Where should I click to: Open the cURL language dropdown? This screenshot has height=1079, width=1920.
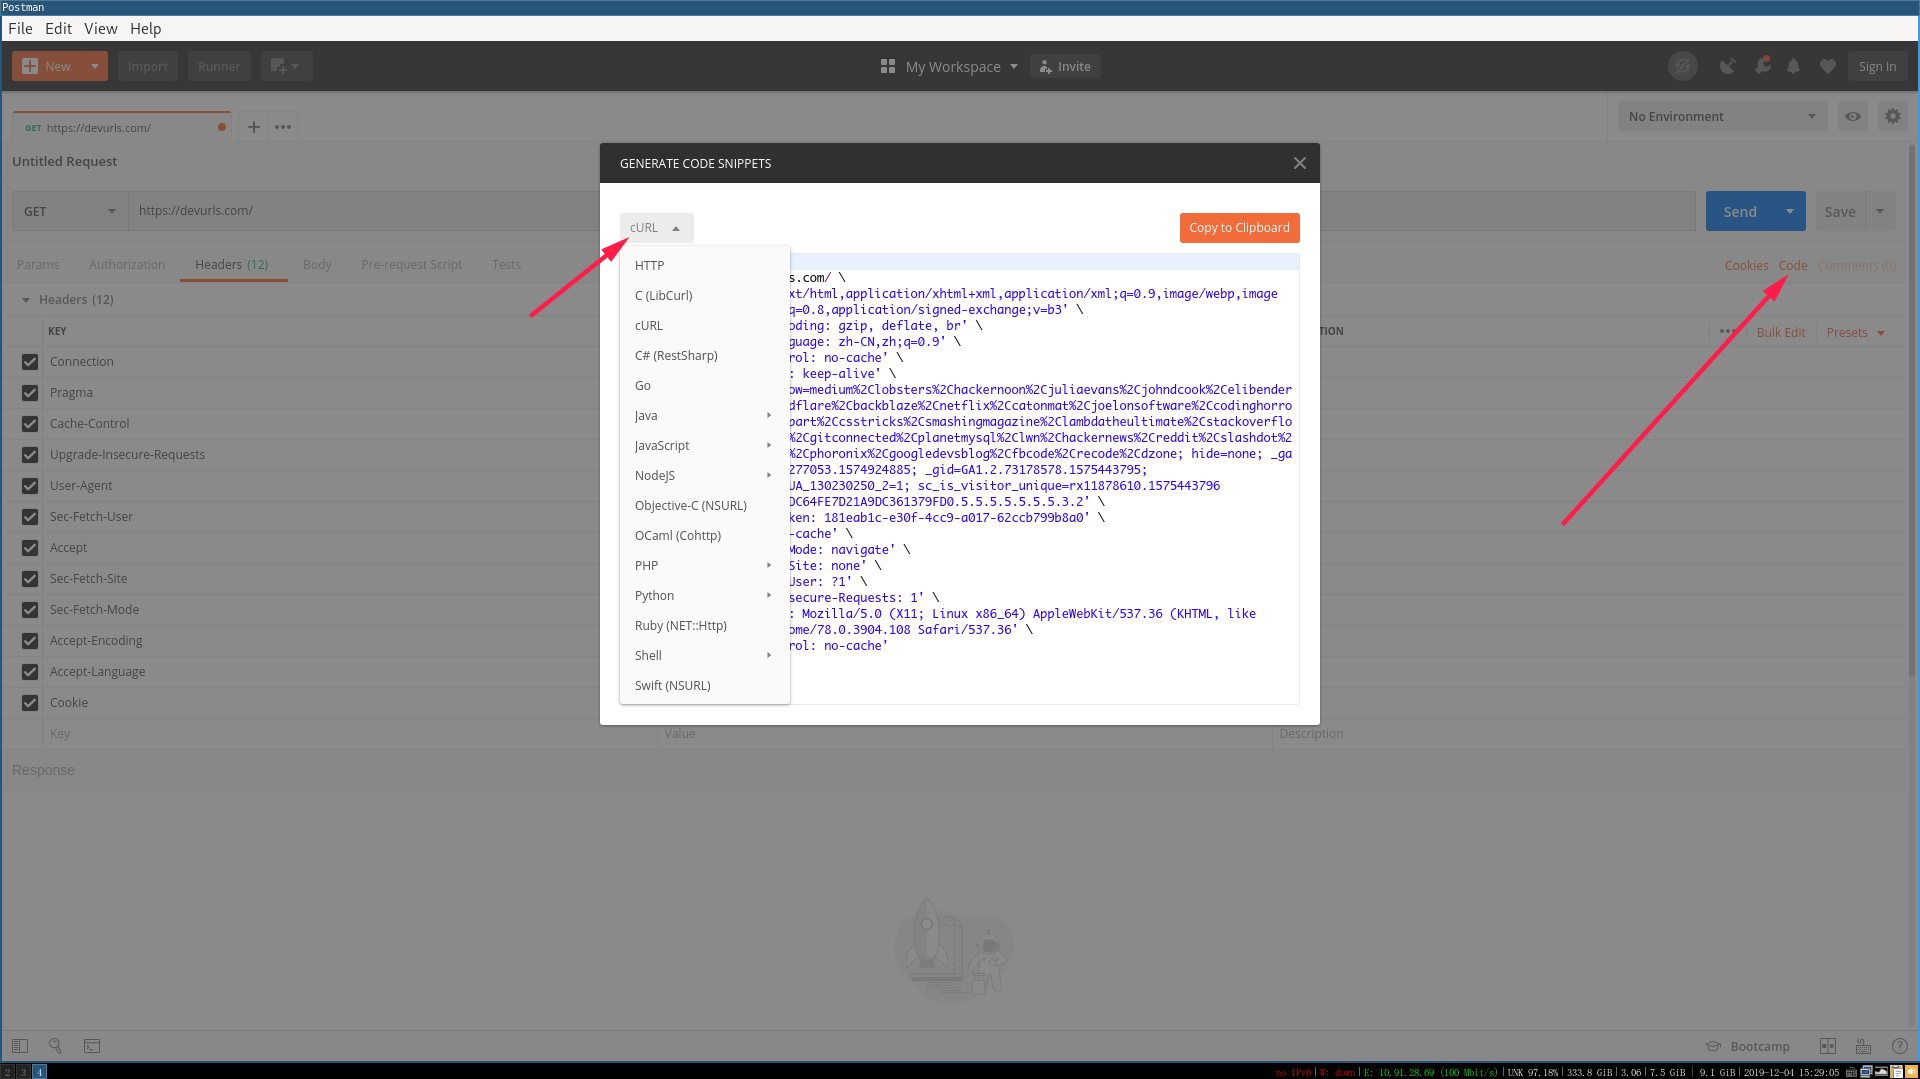coord(656,228)
